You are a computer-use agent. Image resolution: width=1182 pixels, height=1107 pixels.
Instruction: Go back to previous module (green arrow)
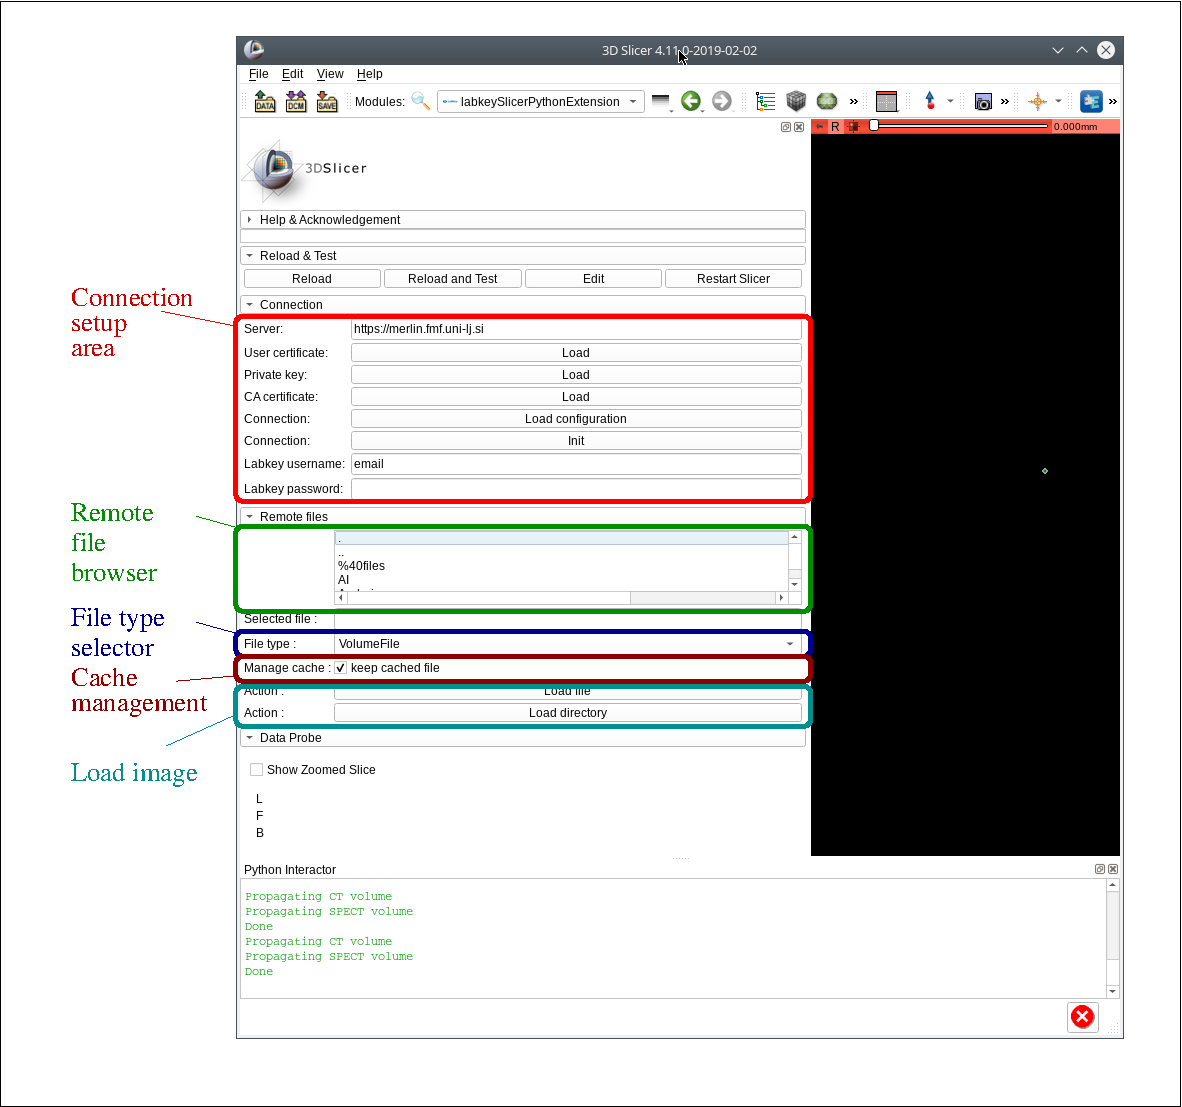pos(690,101)
